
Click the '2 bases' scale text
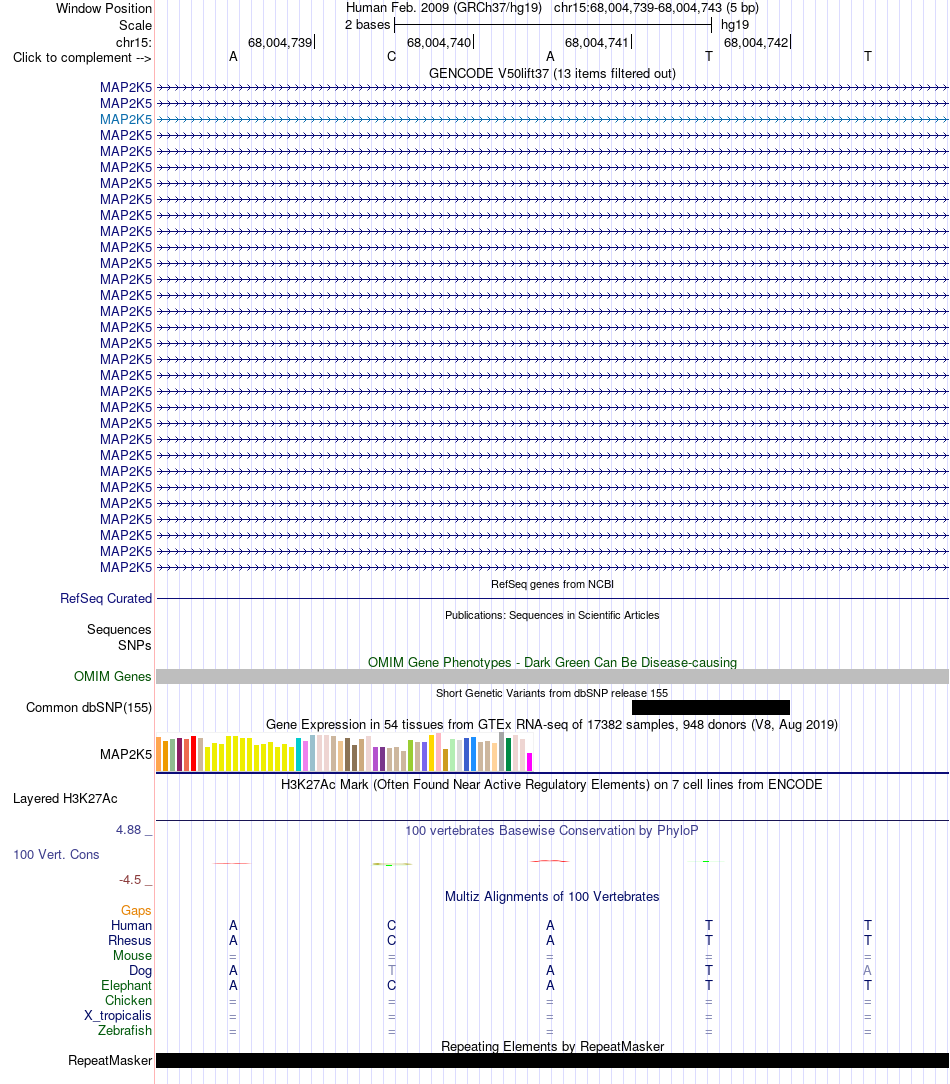click(367, 25)
